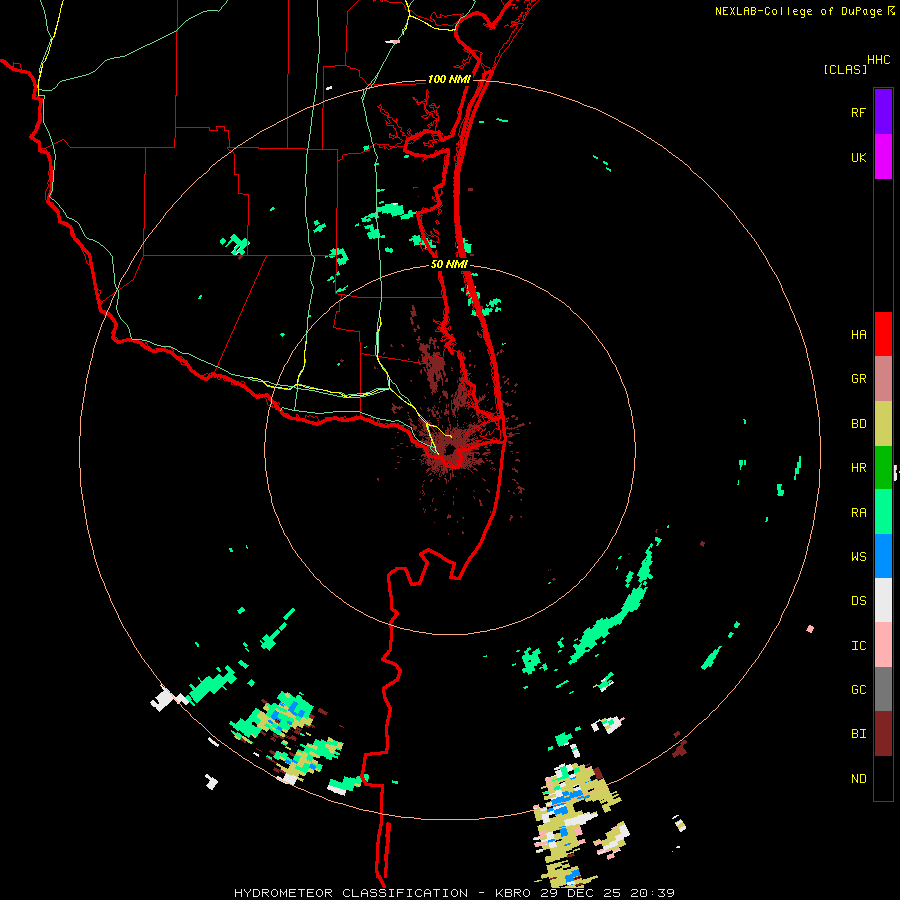Viewport: 900px width, 900px height.
Task: Click the BI brown legend swatch
Action: point(883,734)
